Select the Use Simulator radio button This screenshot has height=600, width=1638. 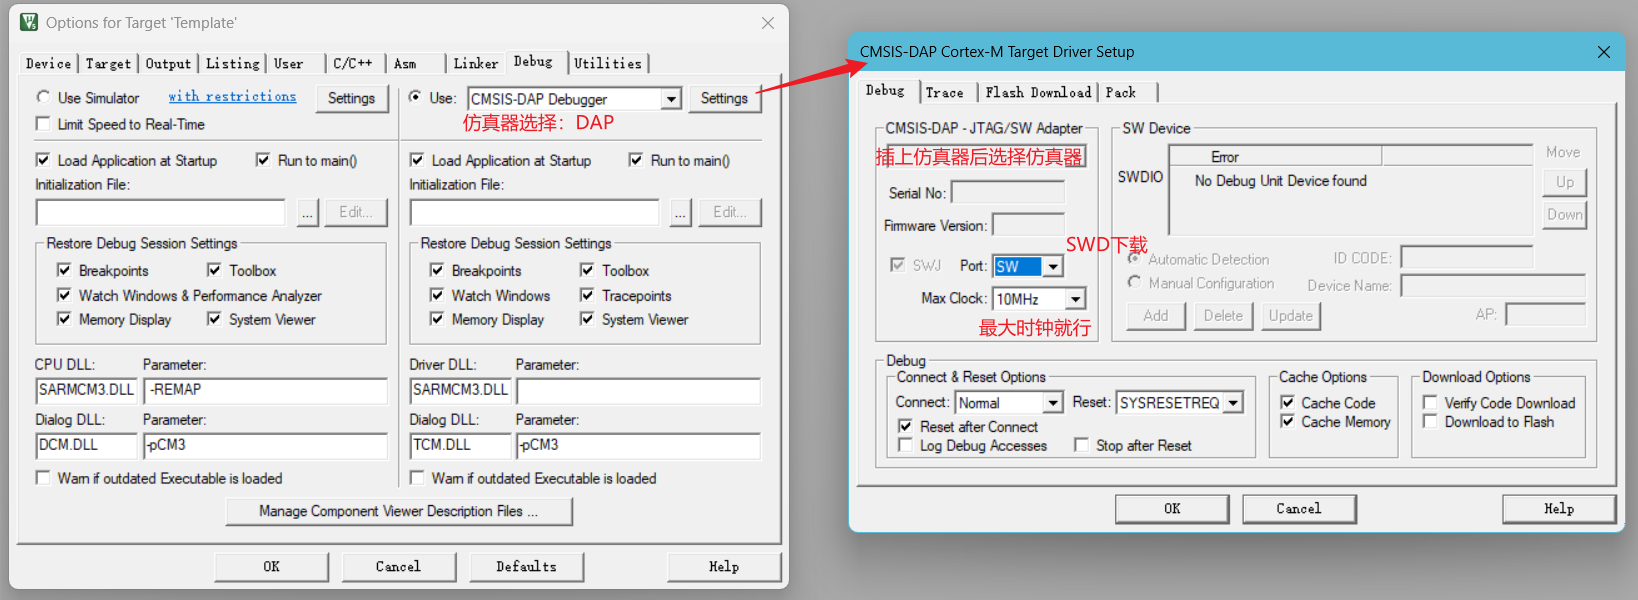click(x=43, y=97)
